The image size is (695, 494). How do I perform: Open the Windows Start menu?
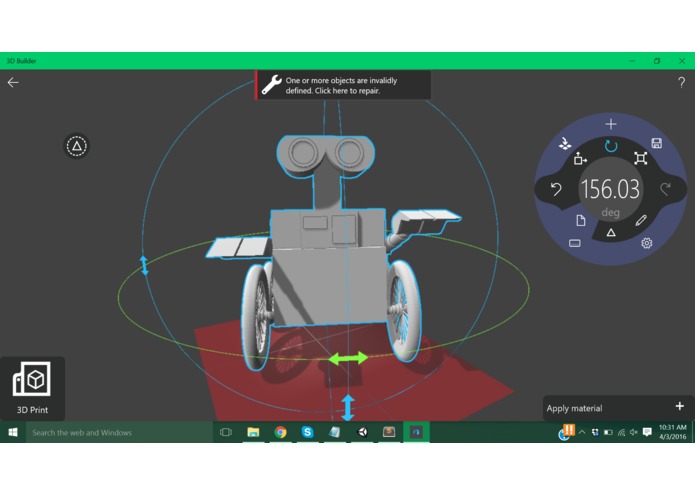pos(13,432)
